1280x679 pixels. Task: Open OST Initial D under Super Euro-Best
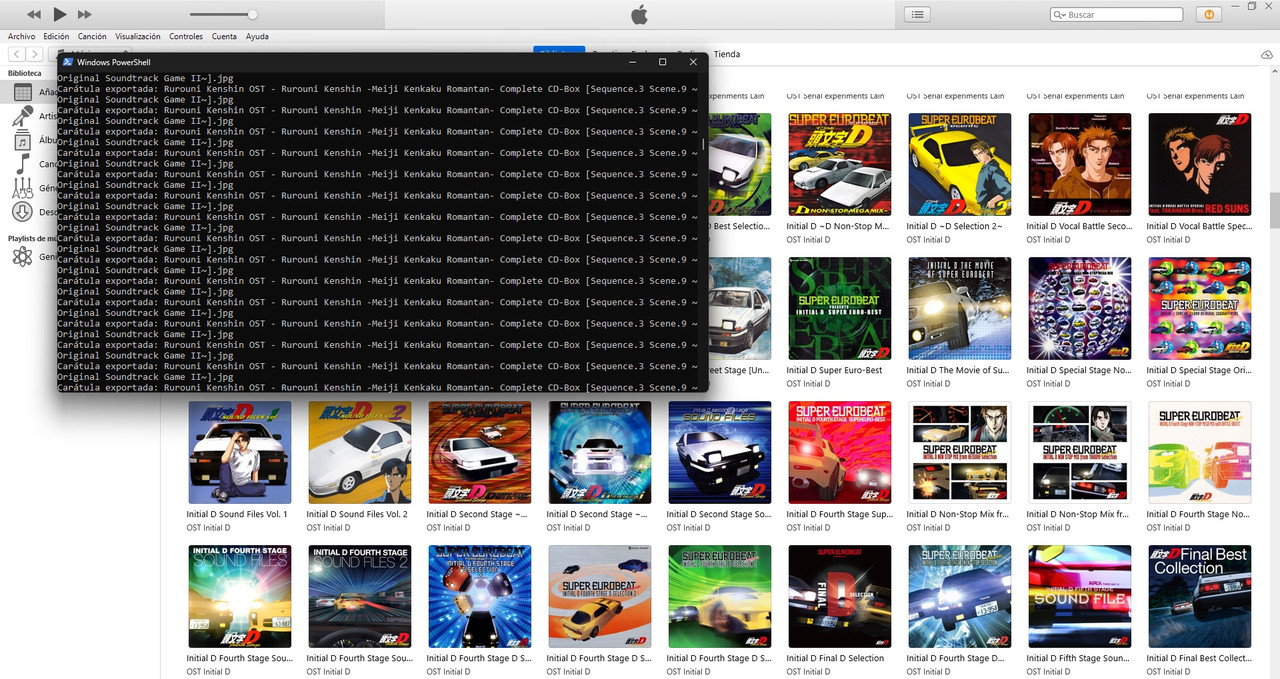[x=808, y=384]
